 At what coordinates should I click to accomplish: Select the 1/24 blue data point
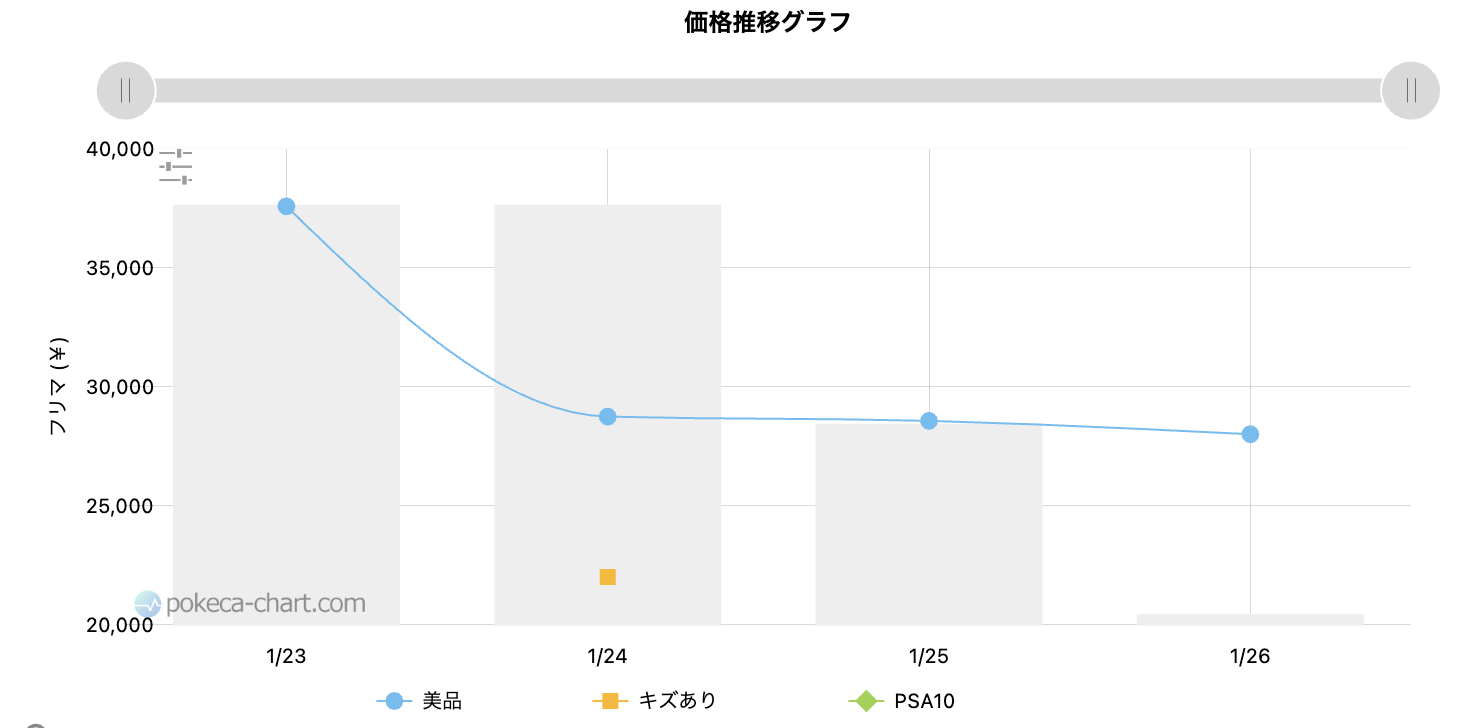pyautogui.click(x=607, y=416)
